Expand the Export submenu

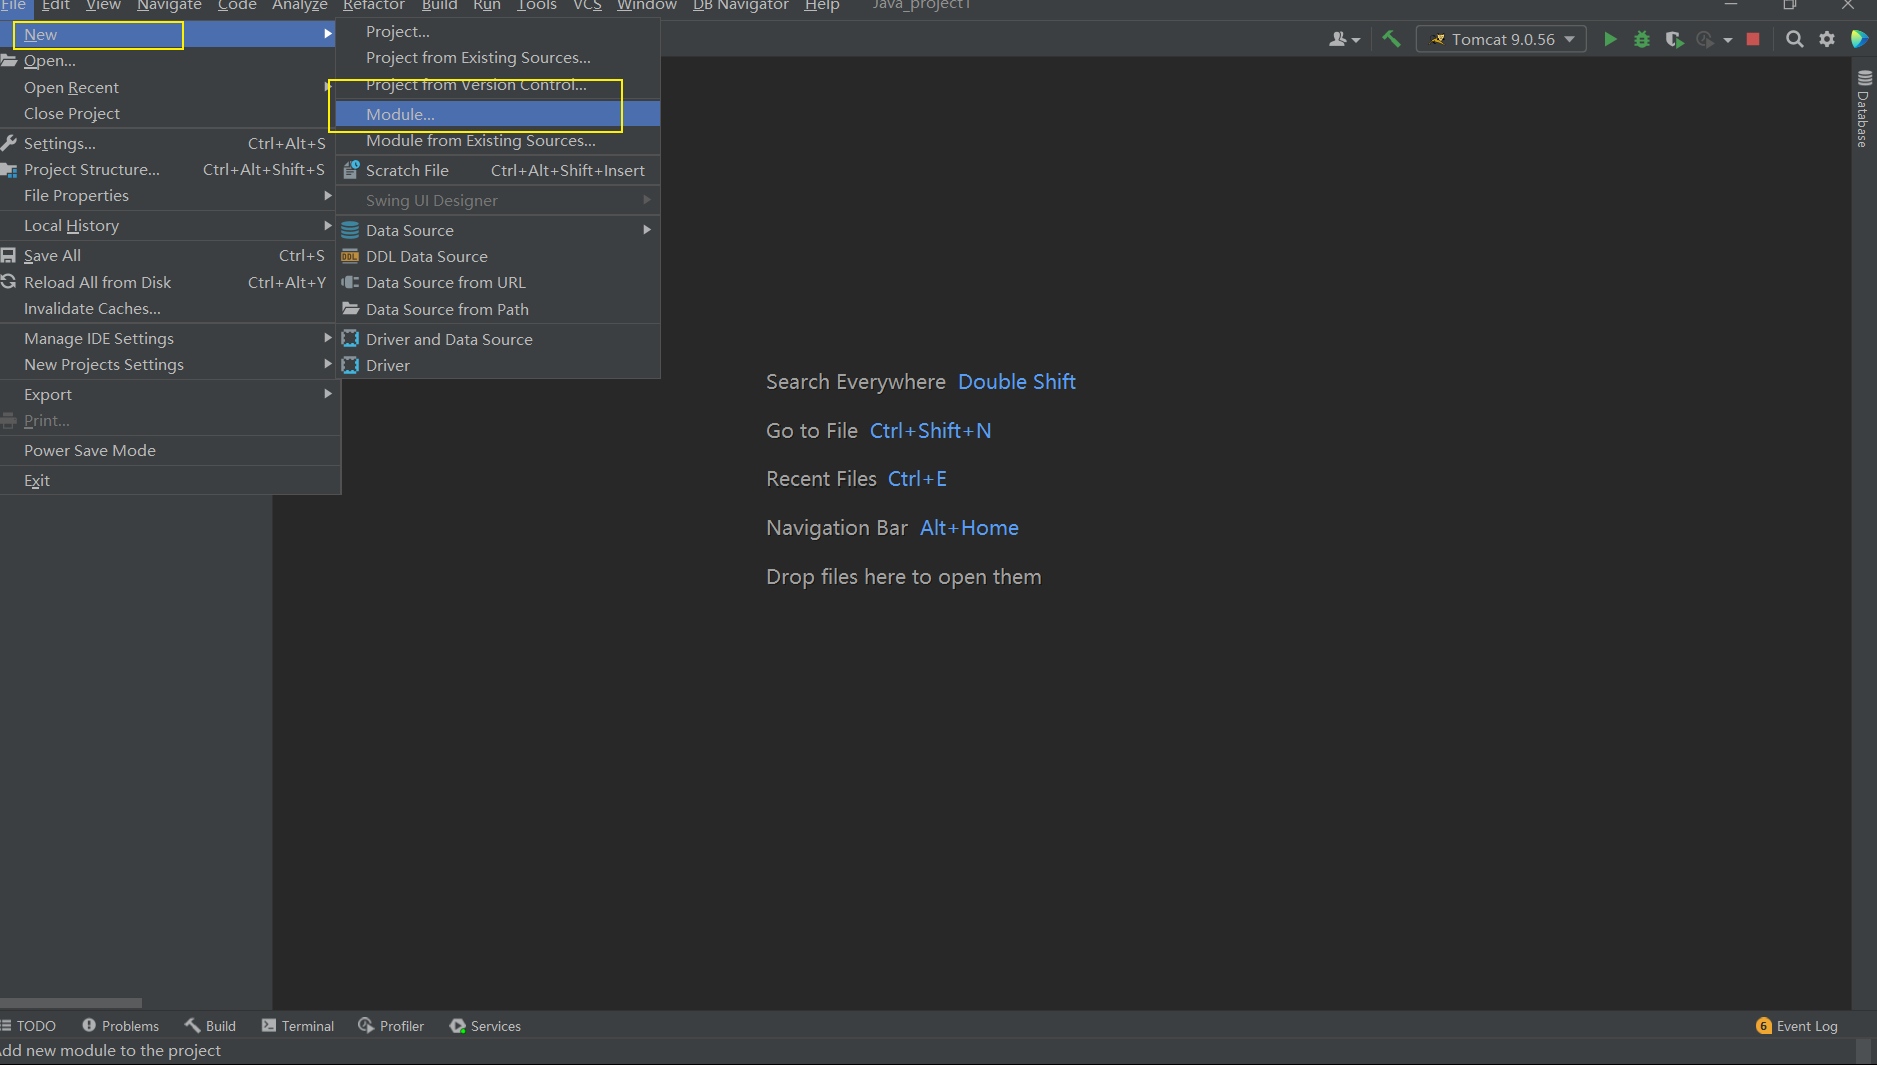click(x=170, y=395)
